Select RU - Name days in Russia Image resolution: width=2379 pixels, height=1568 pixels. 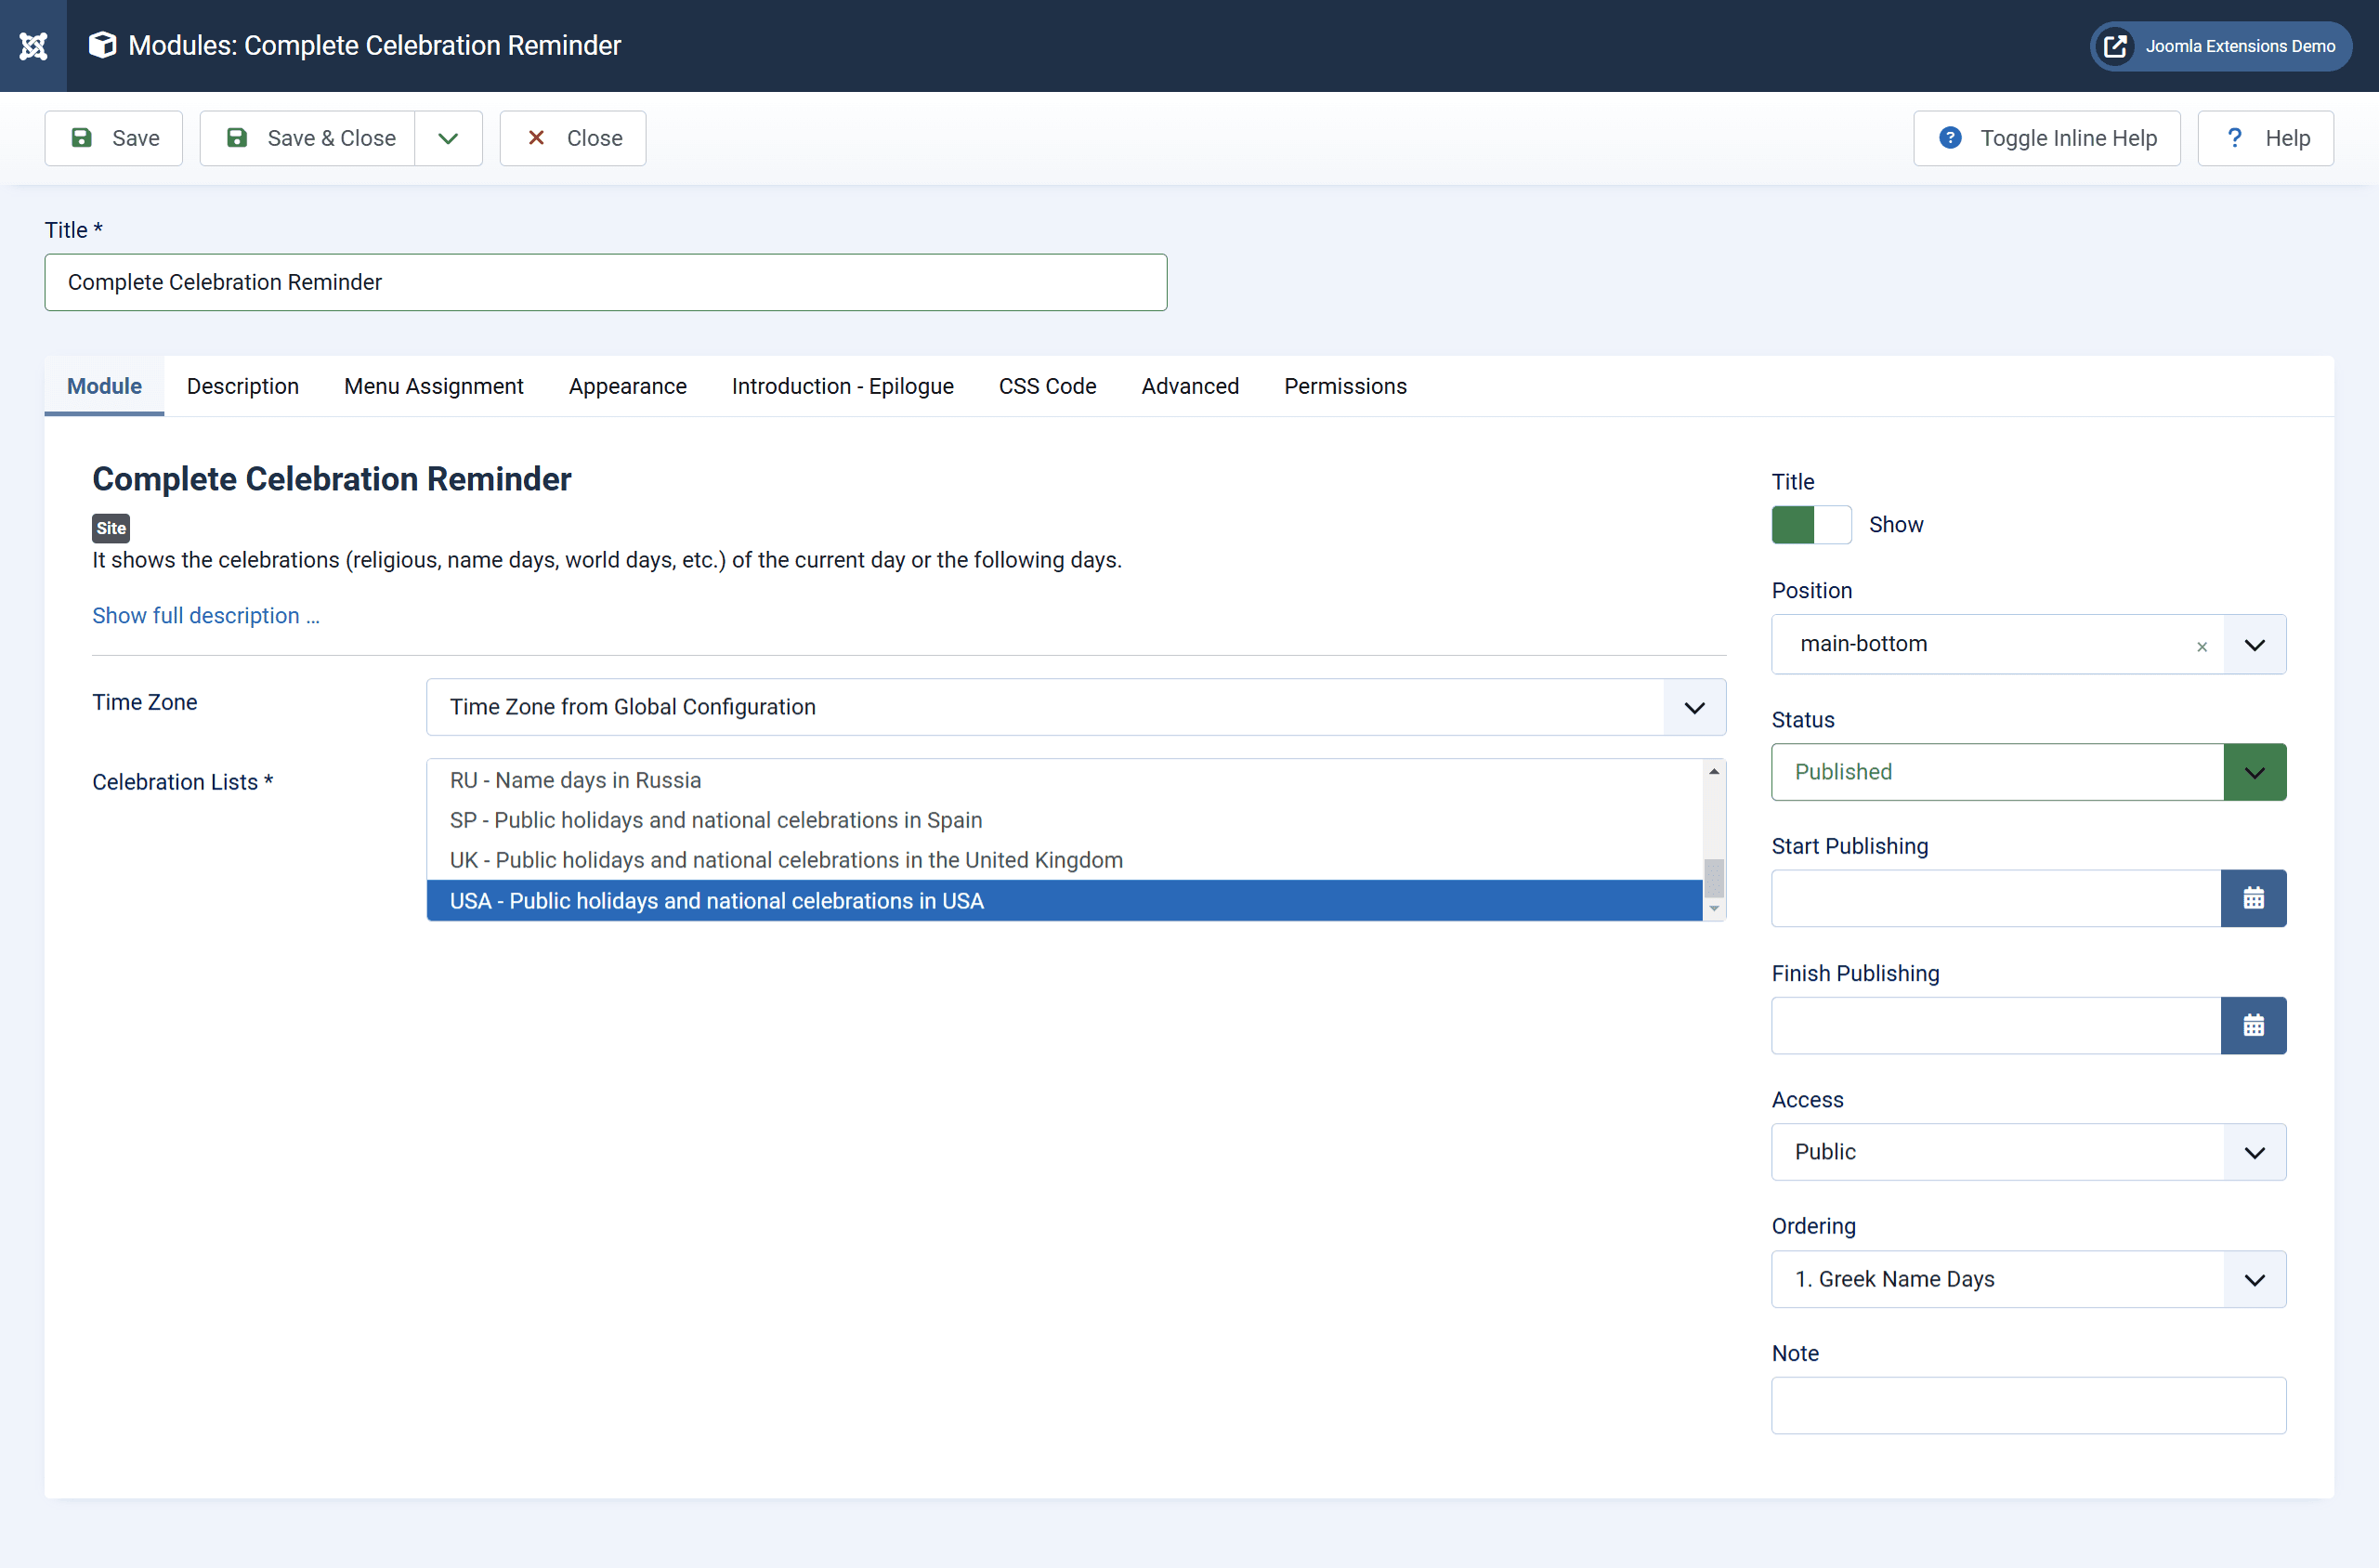[x=1065, y=780]
